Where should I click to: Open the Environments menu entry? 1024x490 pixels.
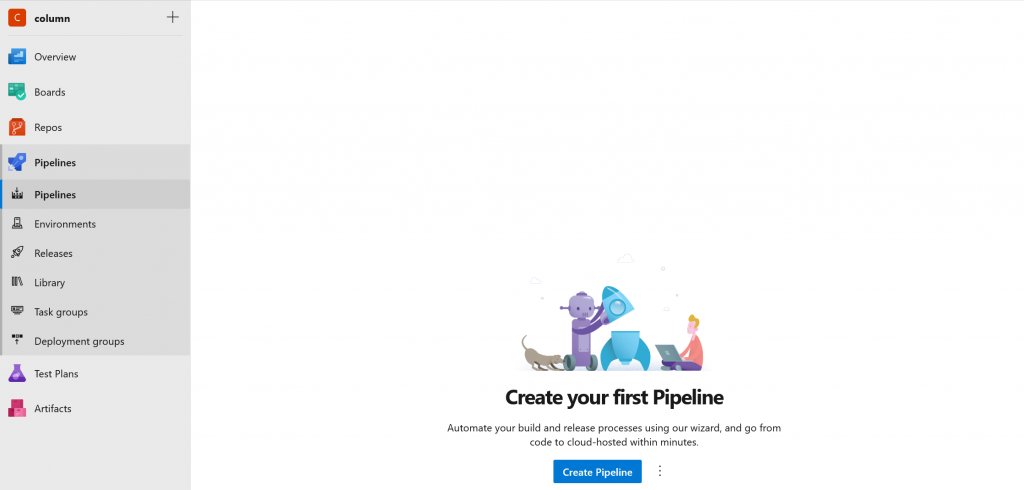point(95,224)
